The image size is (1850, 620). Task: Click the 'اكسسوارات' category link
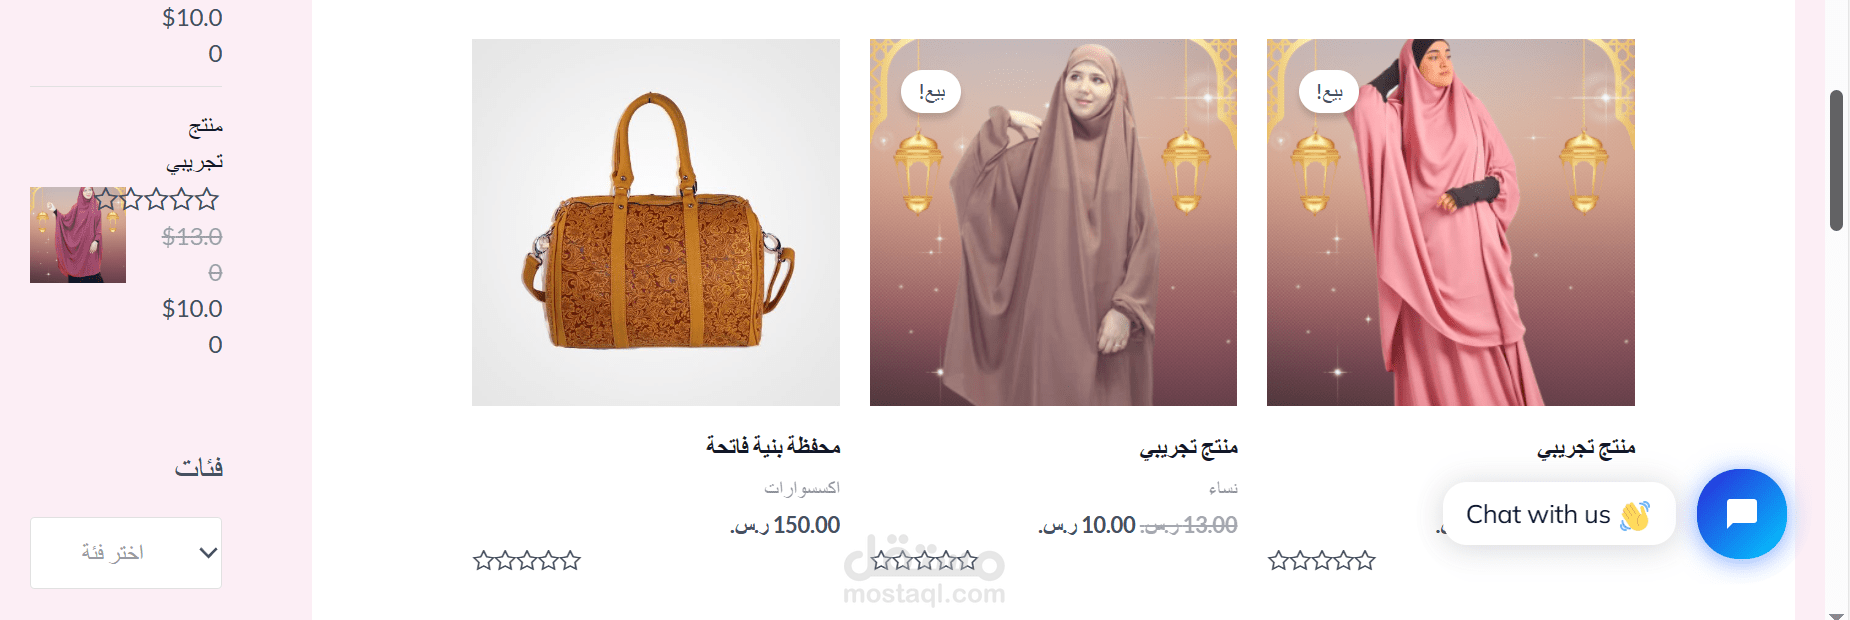coord(802,488)
